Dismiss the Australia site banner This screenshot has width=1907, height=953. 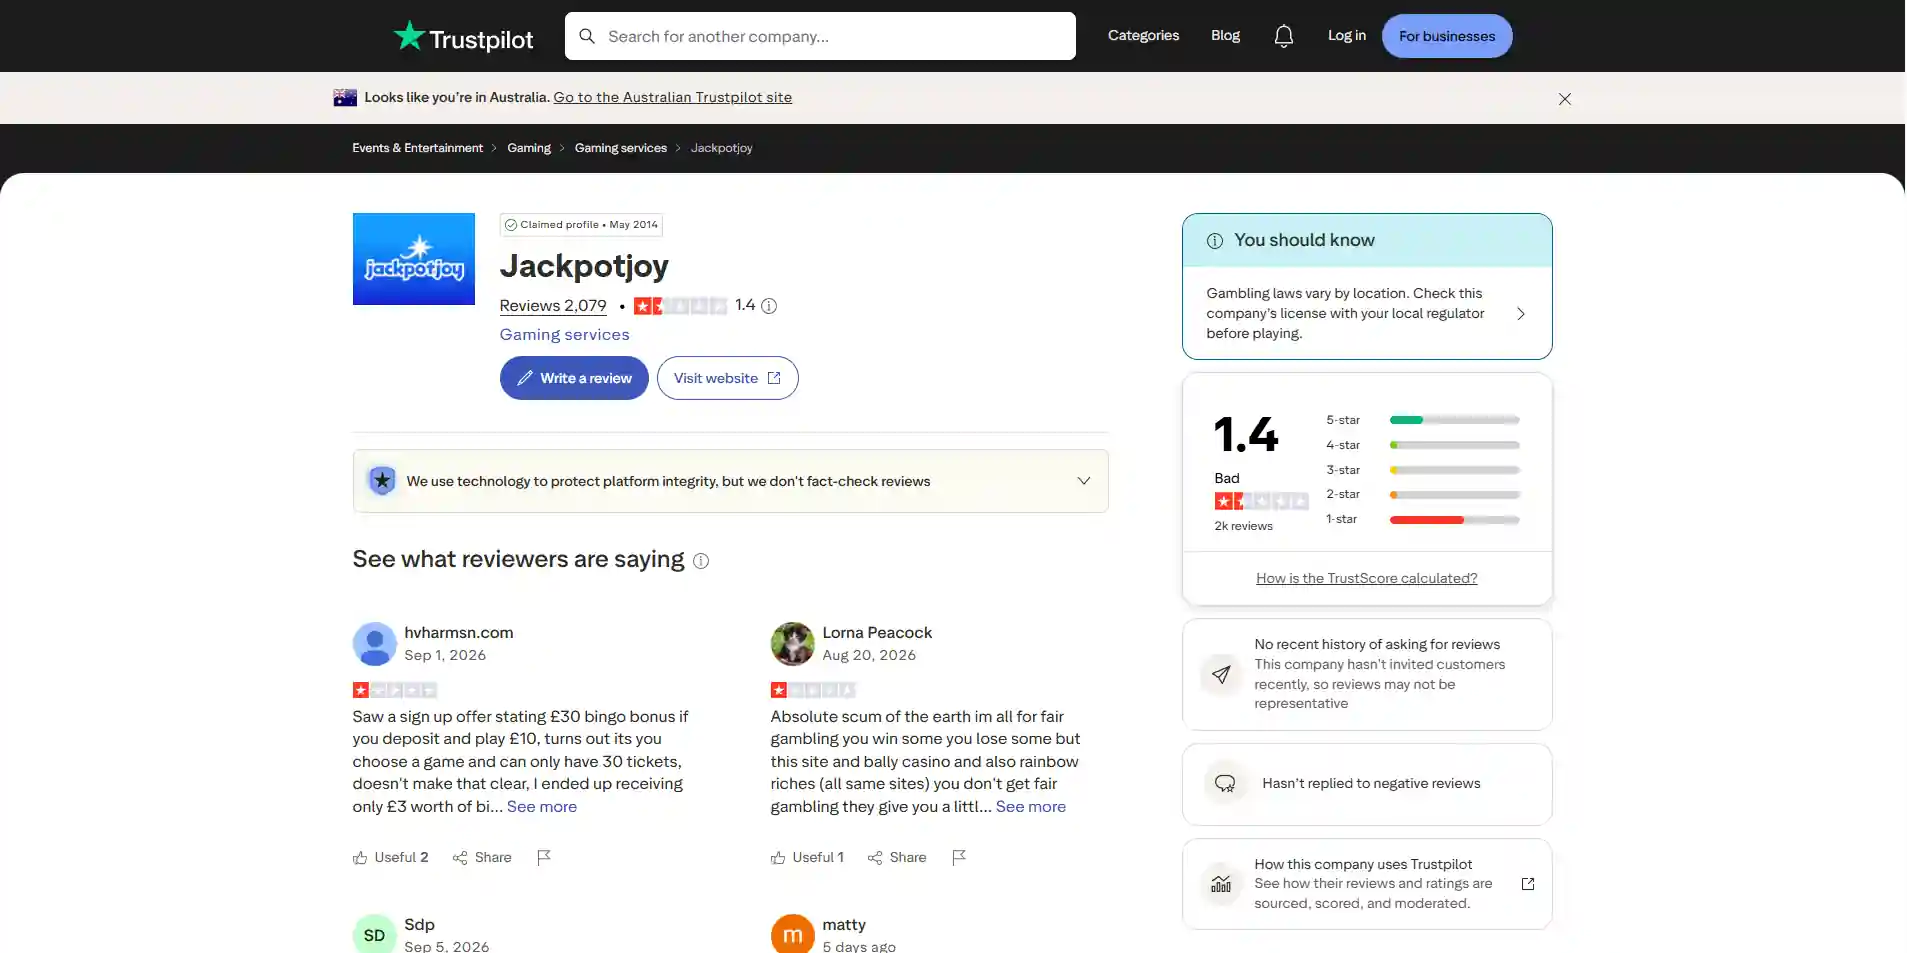tap(1564, 98)
